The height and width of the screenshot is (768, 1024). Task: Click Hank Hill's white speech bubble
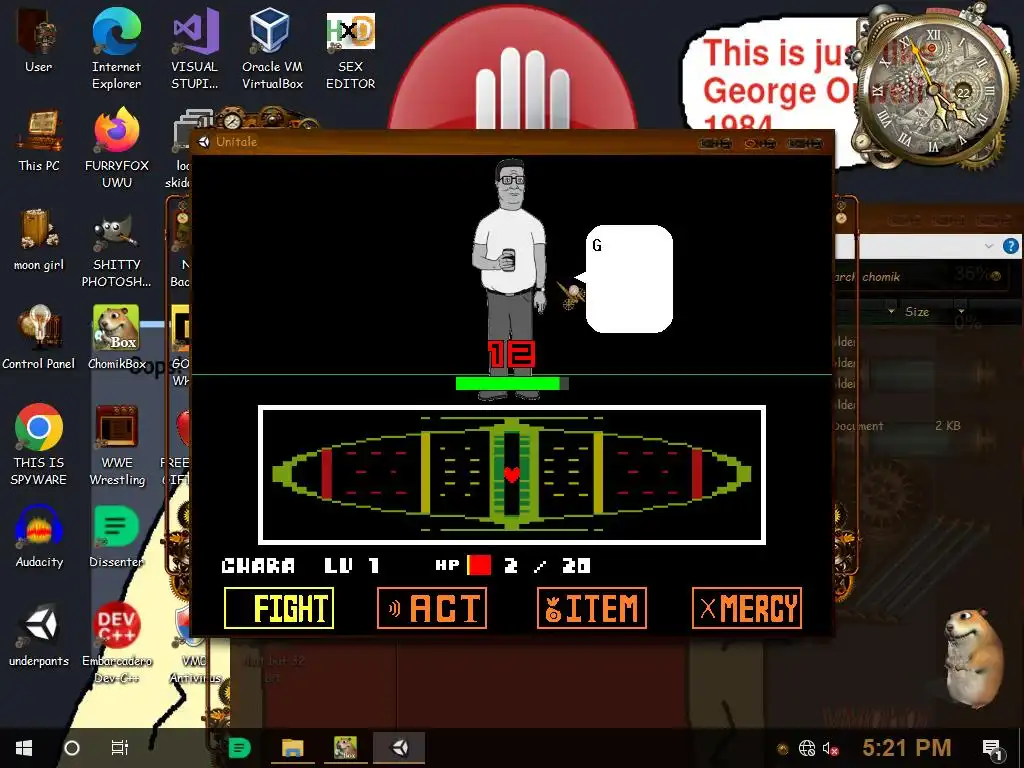pos(628,279)
